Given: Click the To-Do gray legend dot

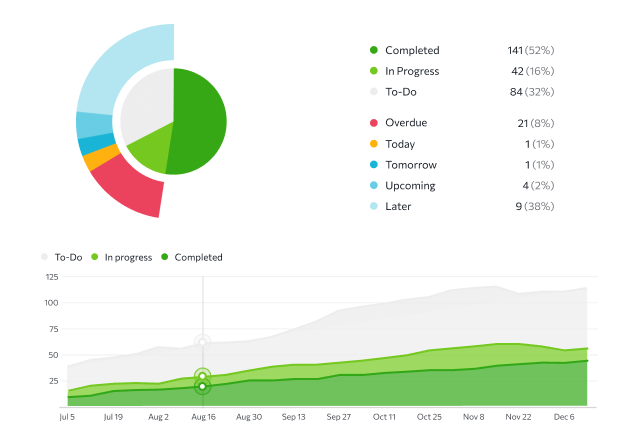Looking at the screenshot, I should pyautogui.click(x=374, y=92).
